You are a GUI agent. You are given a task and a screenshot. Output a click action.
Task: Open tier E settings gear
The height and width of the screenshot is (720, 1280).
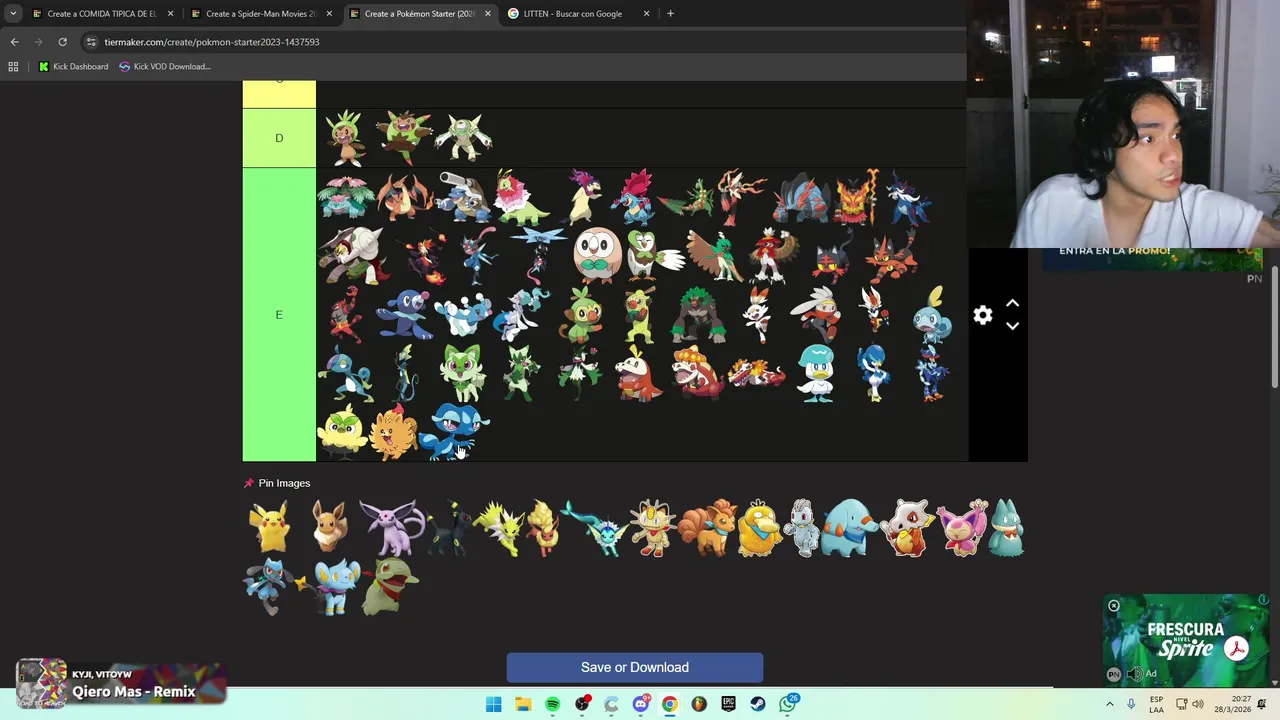983,315
